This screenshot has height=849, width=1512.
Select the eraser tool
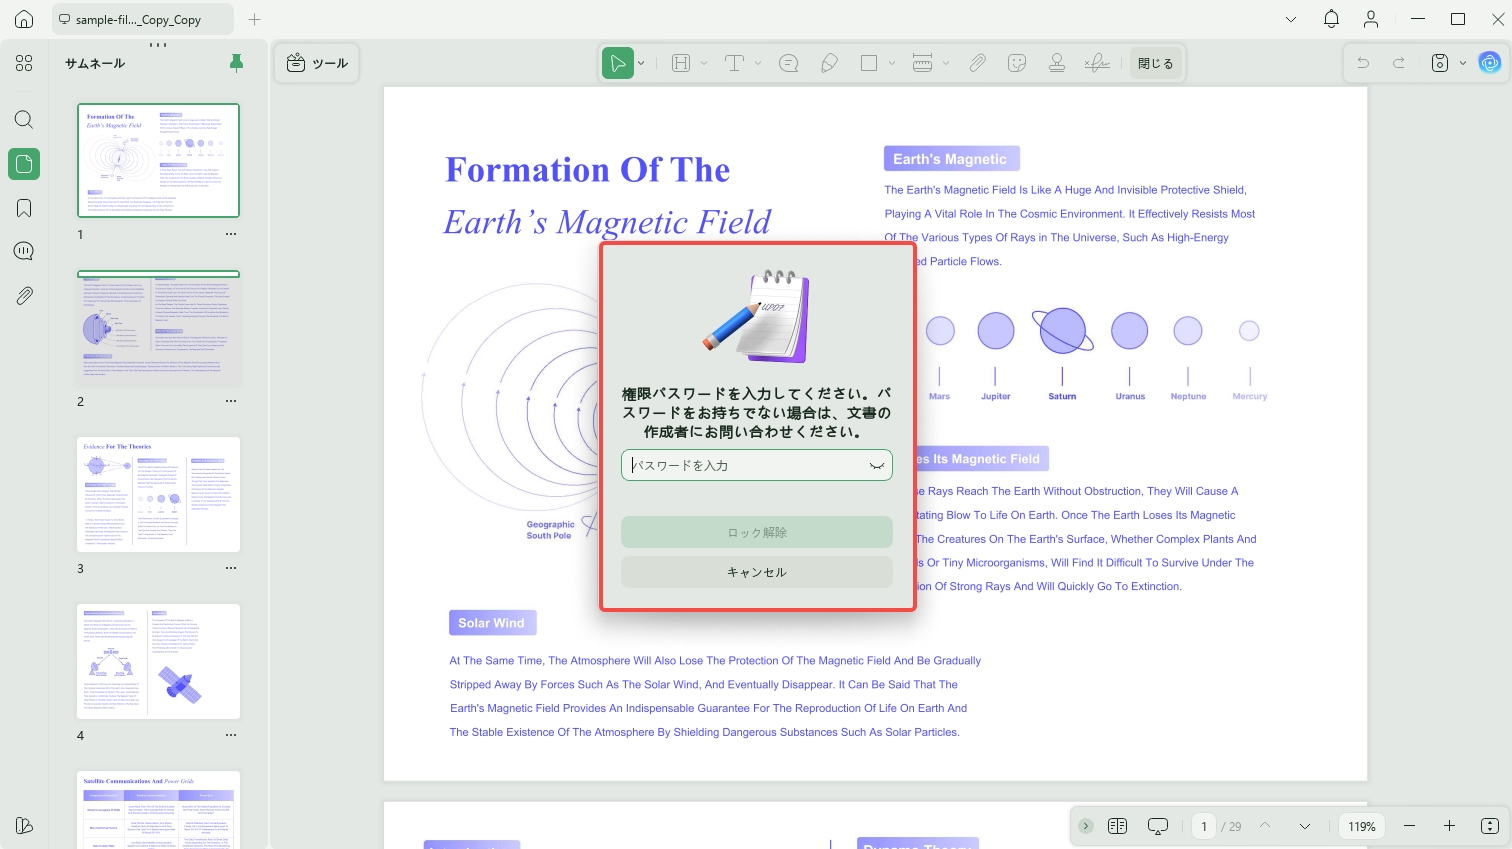coord(829,63)
